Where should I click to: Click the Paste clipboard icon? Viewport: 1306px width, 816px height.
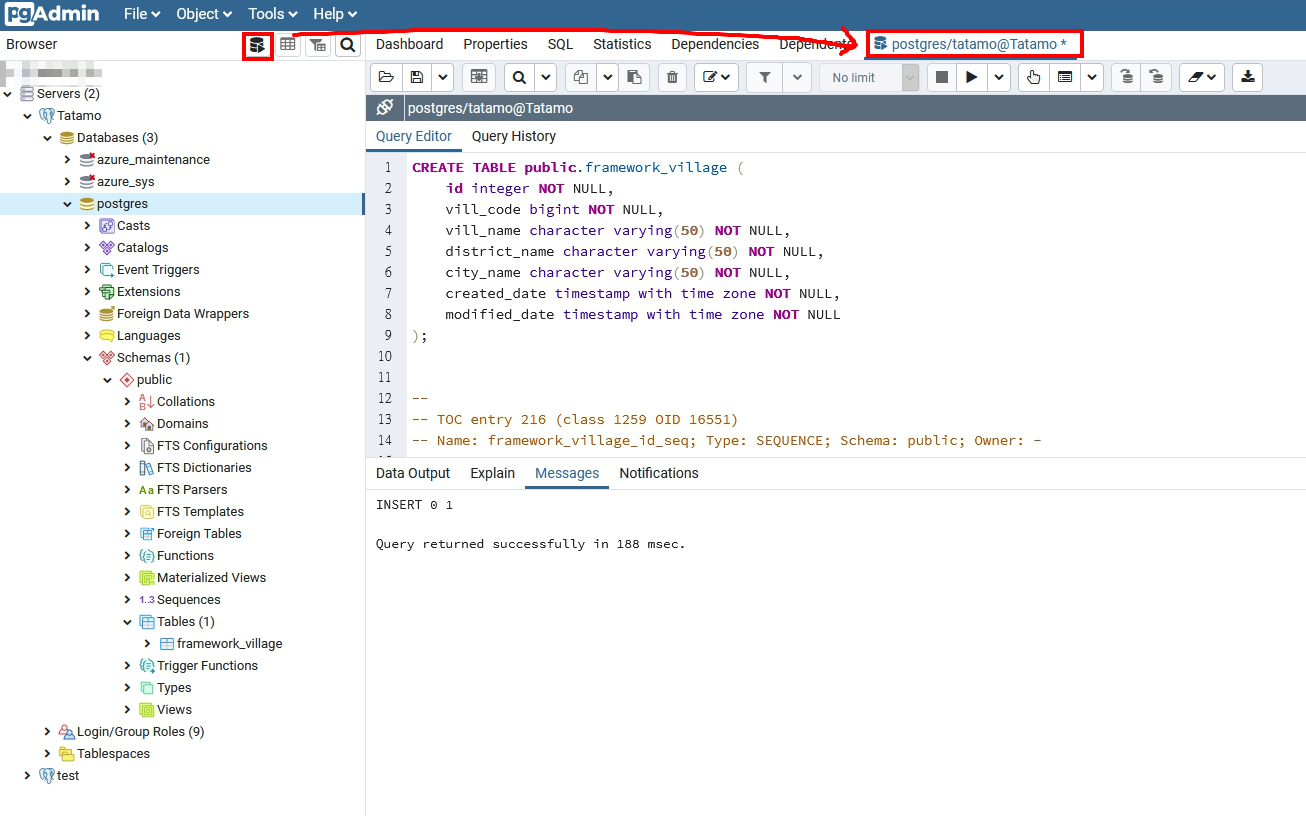[x=634, y=77]
